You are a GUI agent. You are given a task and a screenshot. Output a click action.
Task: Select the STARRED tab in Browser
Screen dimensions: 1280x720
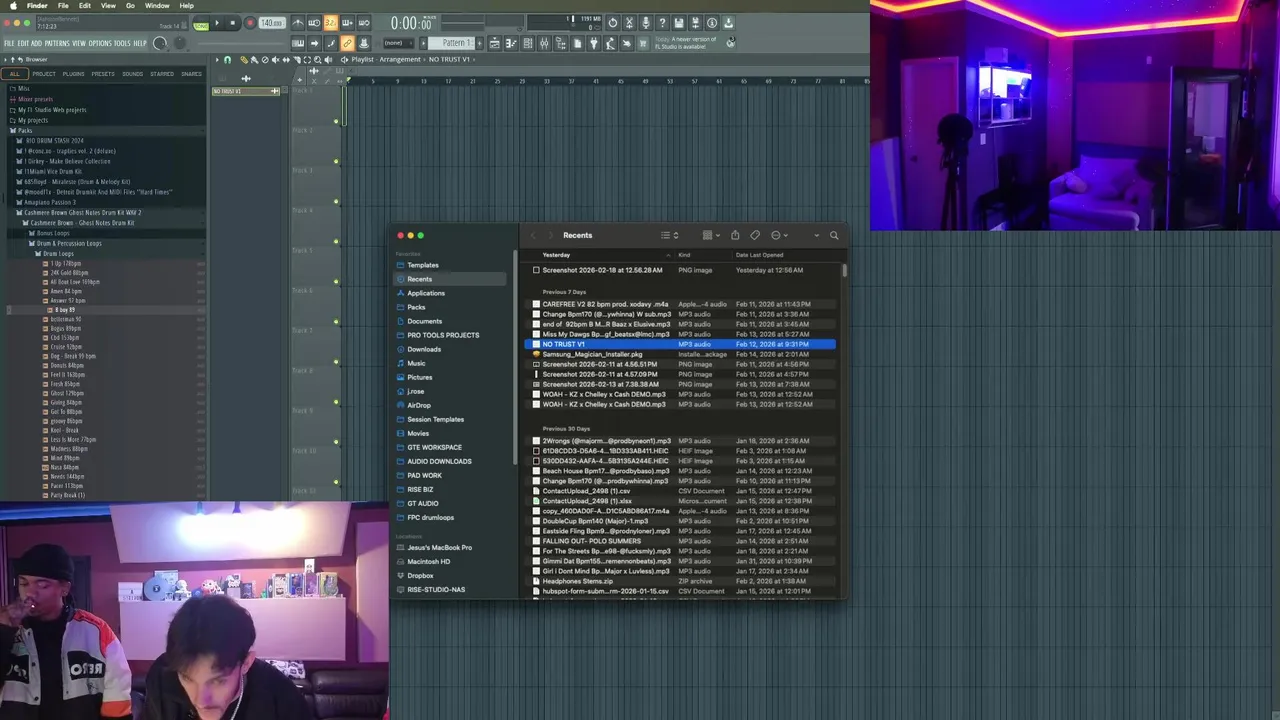click(161, 74)
